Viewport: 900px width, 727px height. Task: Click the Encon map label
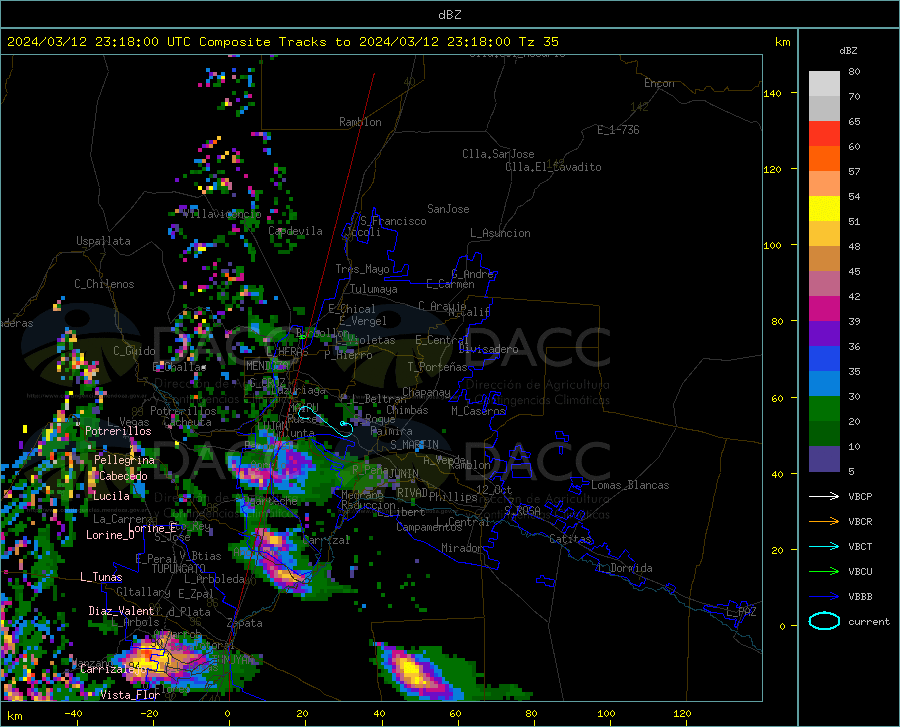click(x=659, y=83)
